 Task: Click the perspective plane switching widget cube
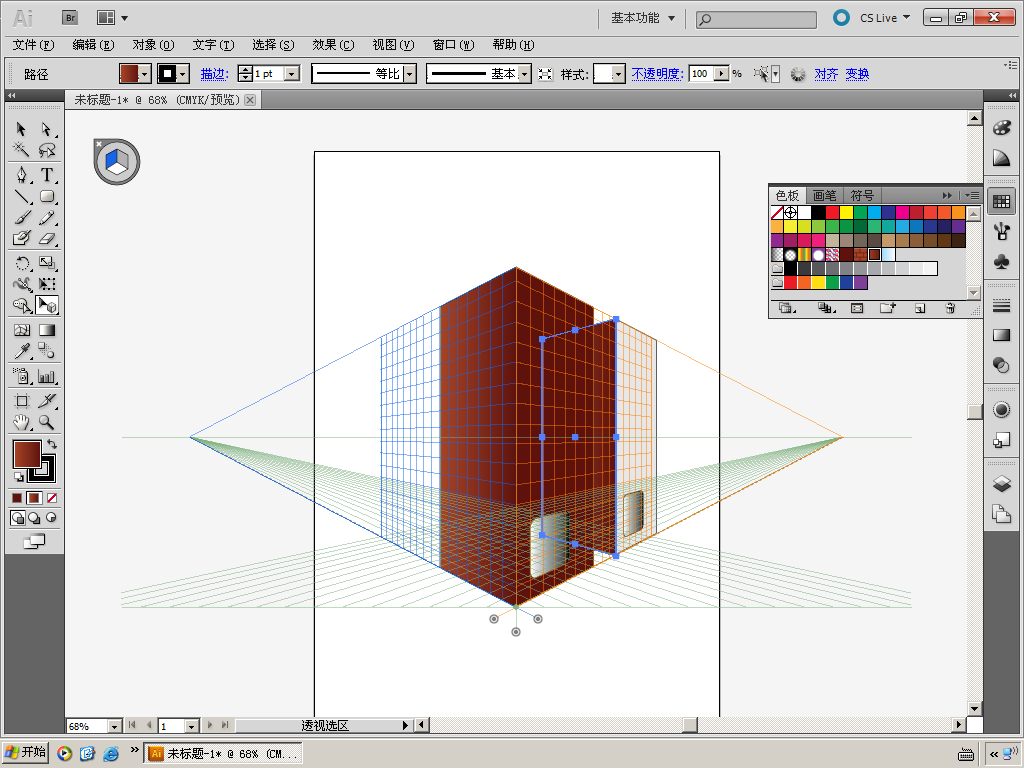(x=117, y=161)
